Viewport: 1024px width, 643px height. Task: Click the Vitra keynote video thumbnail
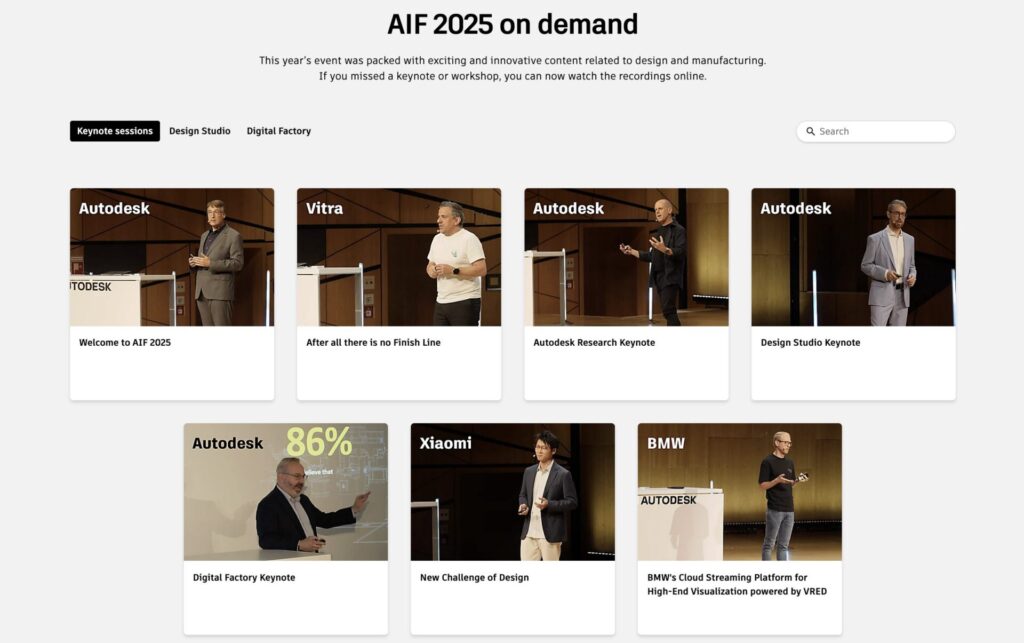[x=399, y=257]
